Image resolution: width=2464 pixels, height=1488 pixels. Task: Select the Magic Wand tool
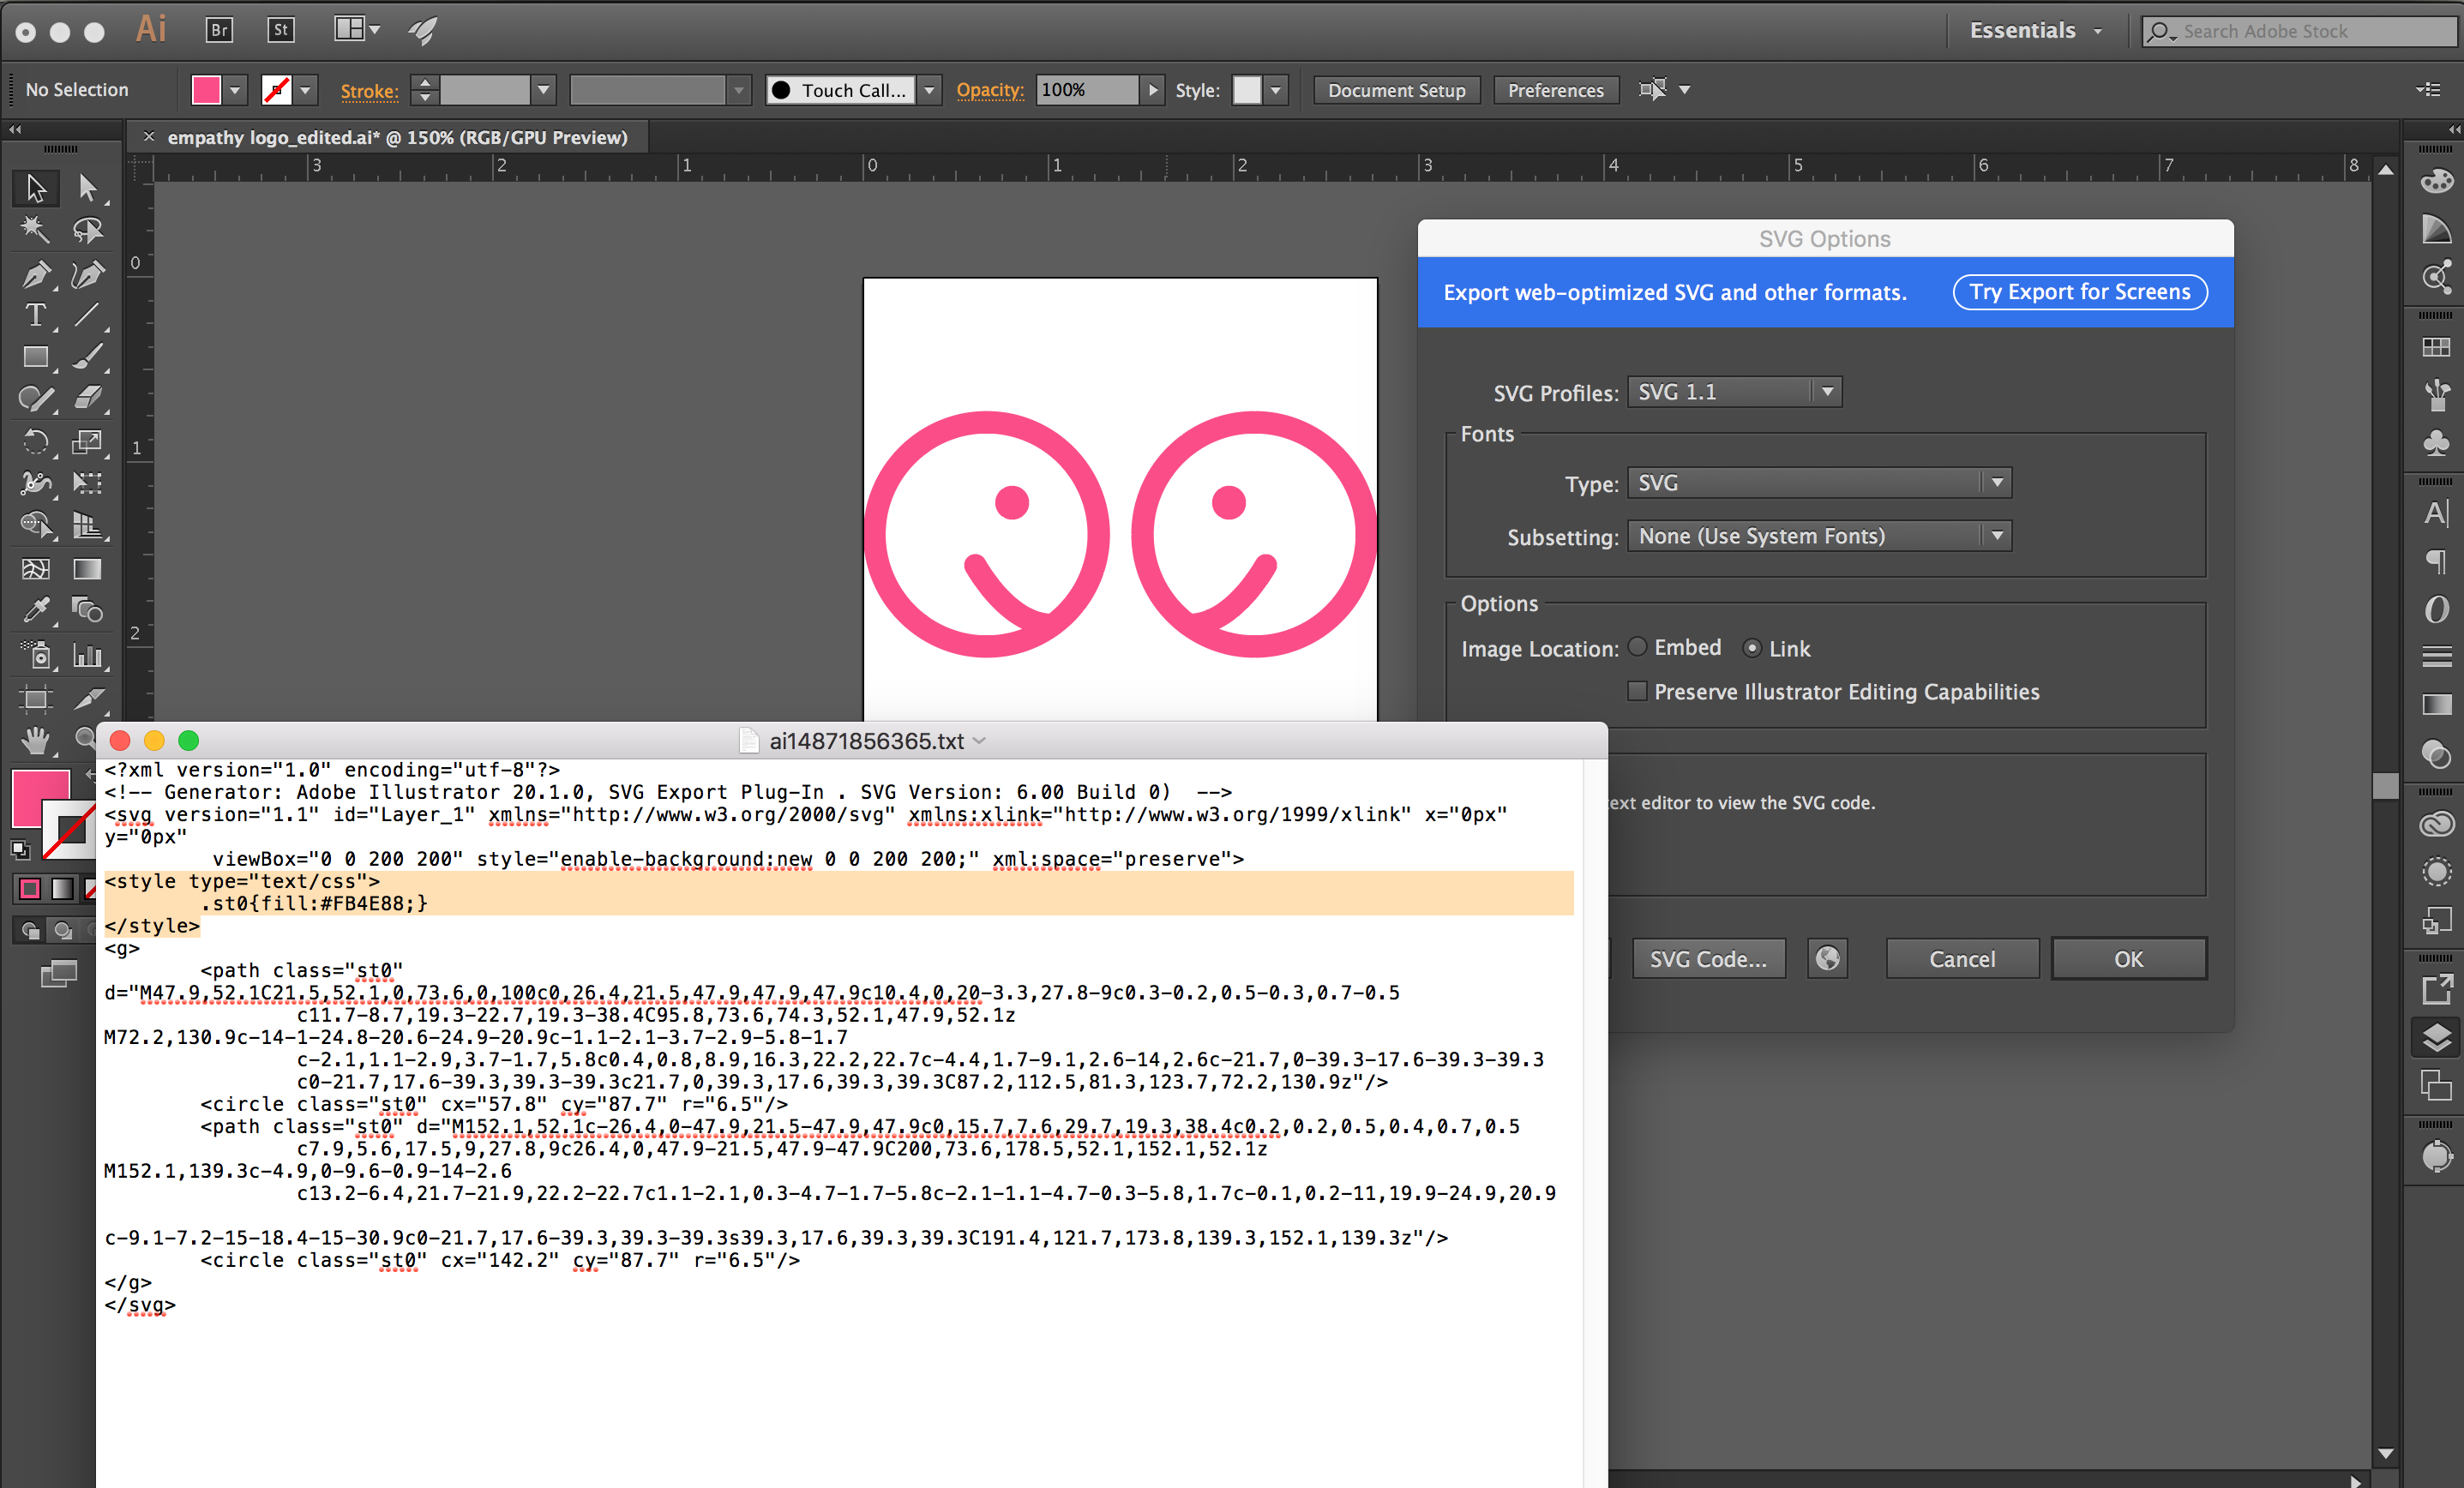tap(36, 230)
